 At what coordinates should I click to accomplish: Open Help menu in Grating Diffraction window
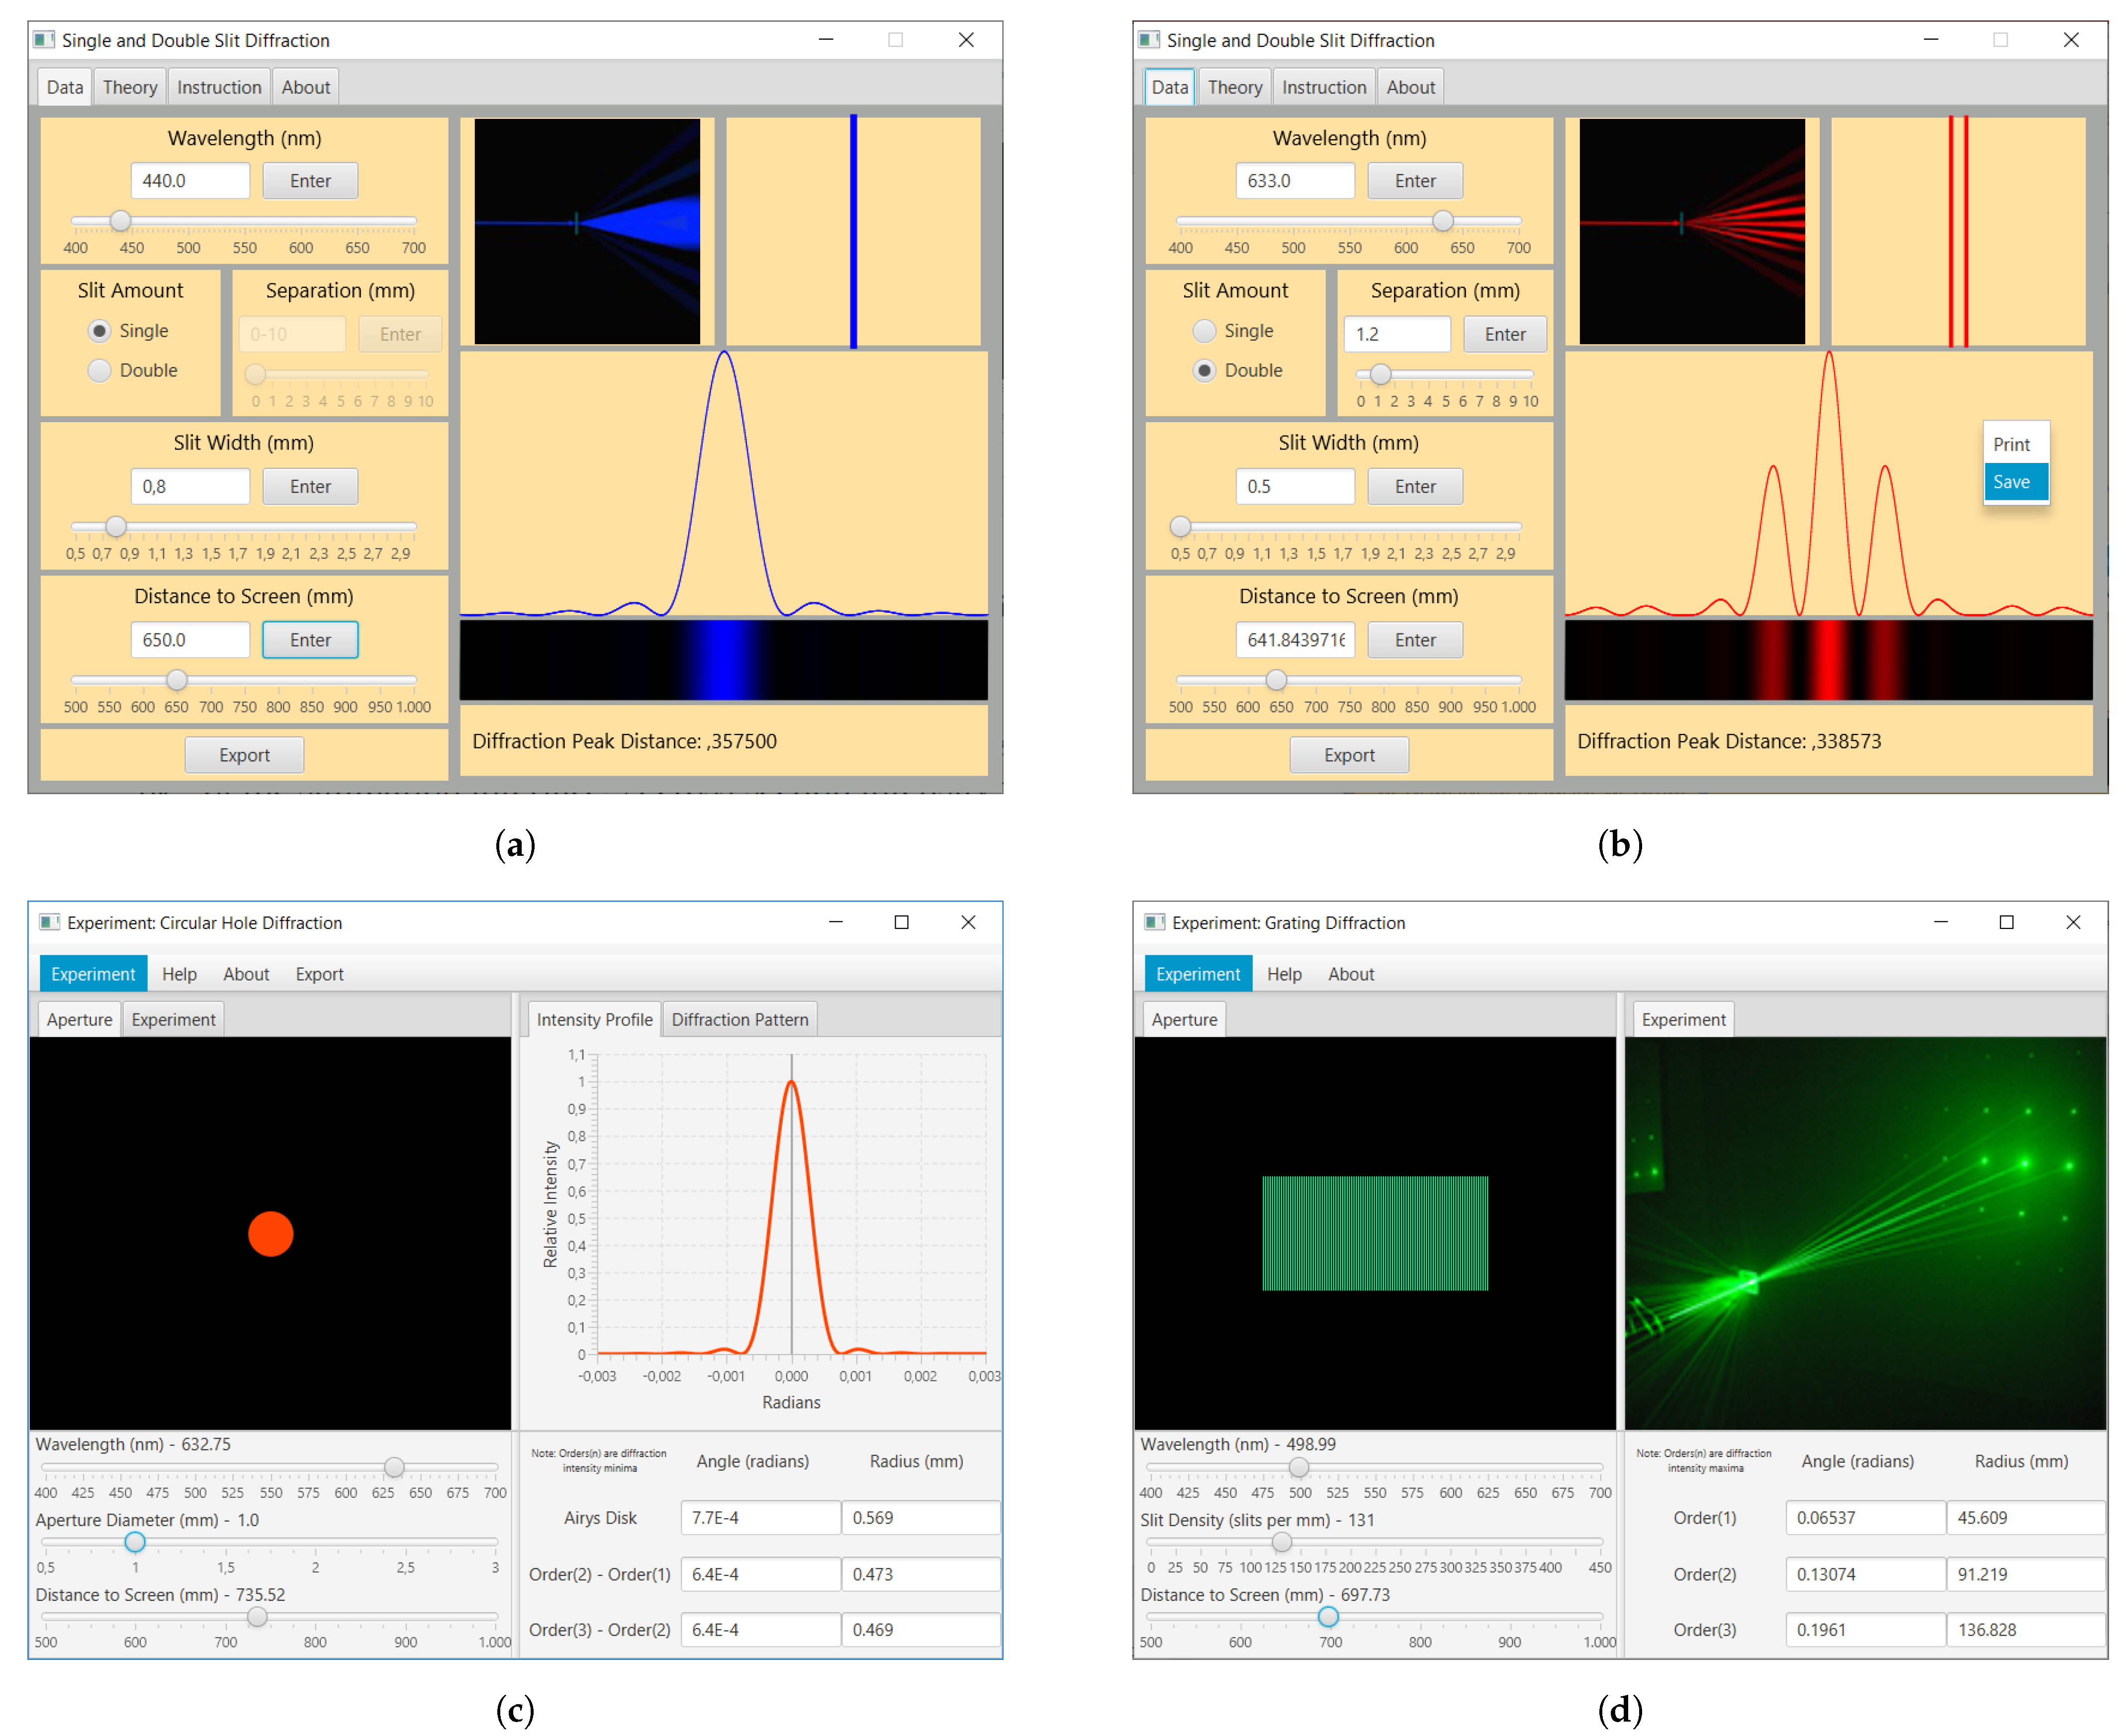click(x=1286, y=975)
